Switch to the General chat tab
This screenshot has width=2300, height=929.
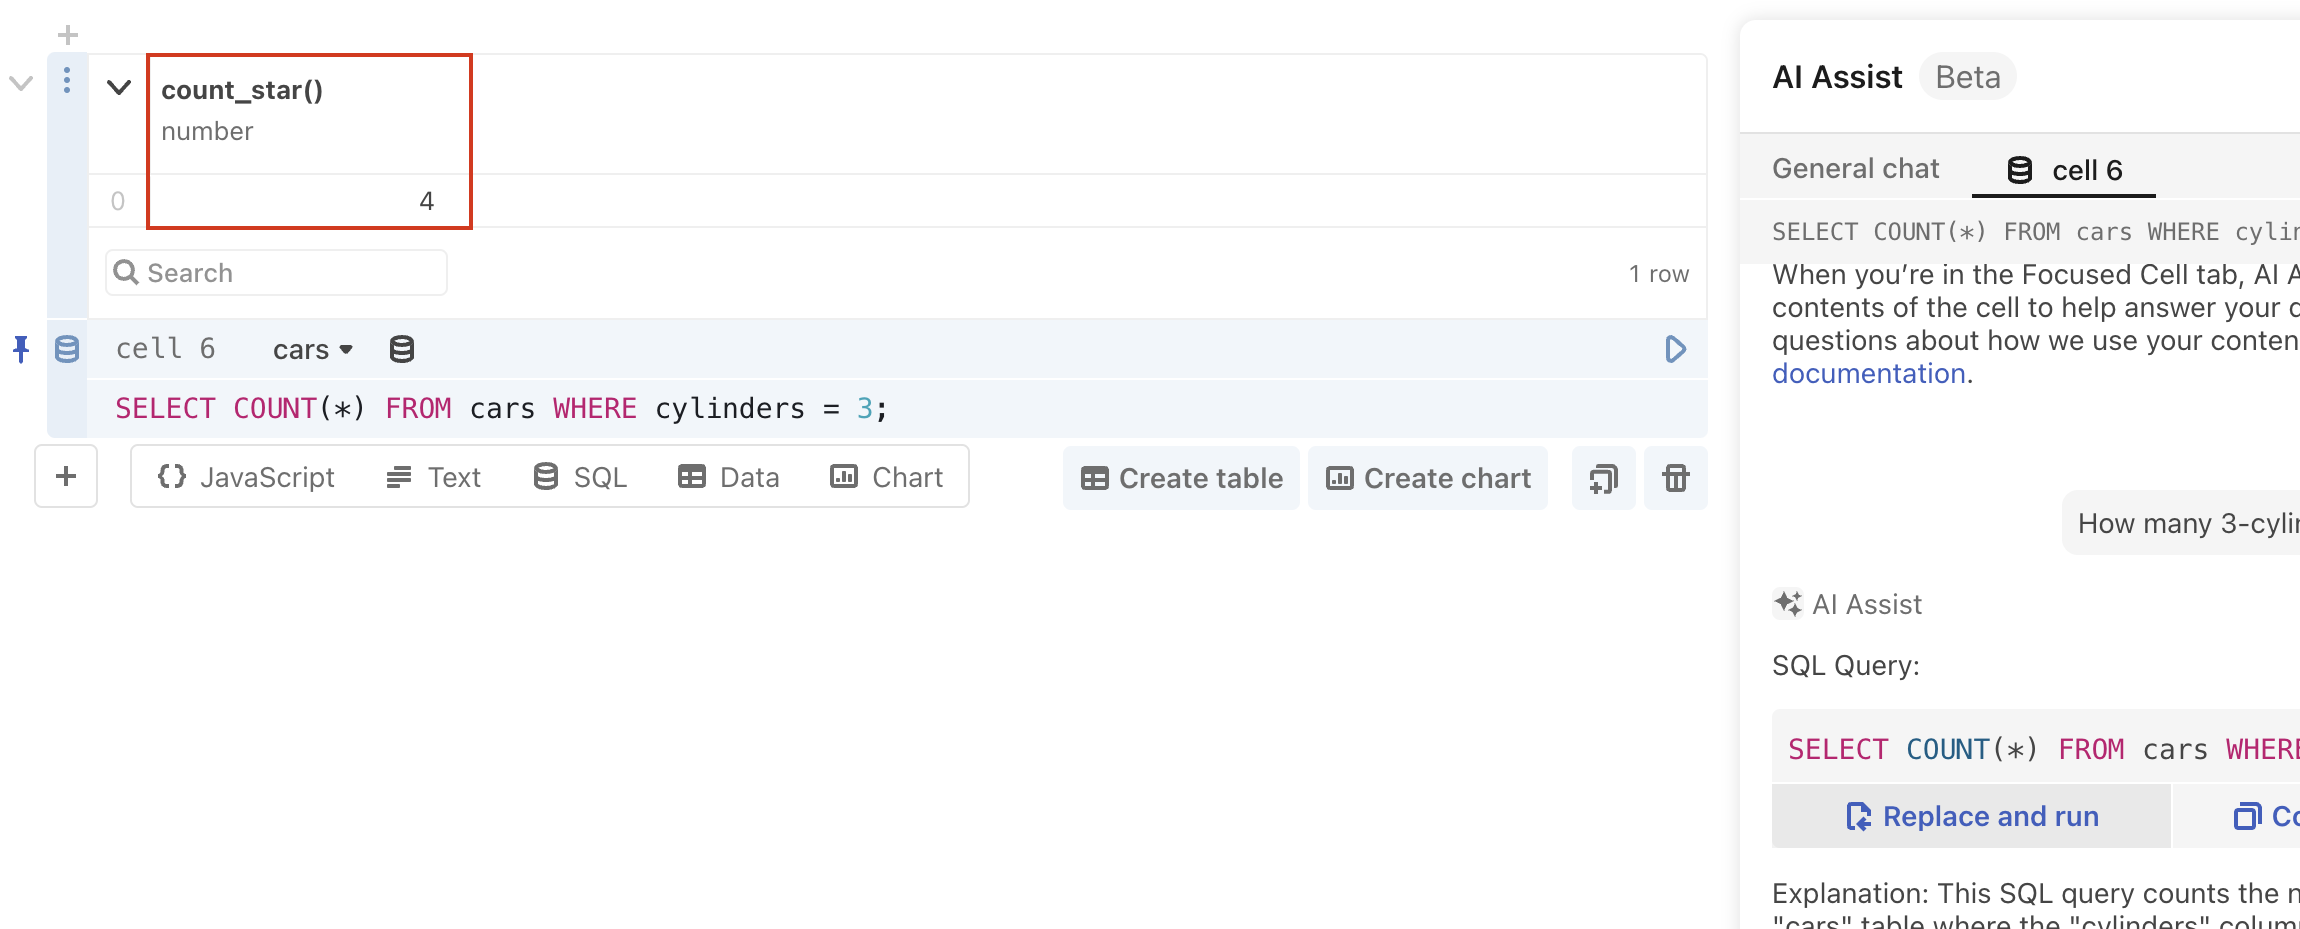1855,168
